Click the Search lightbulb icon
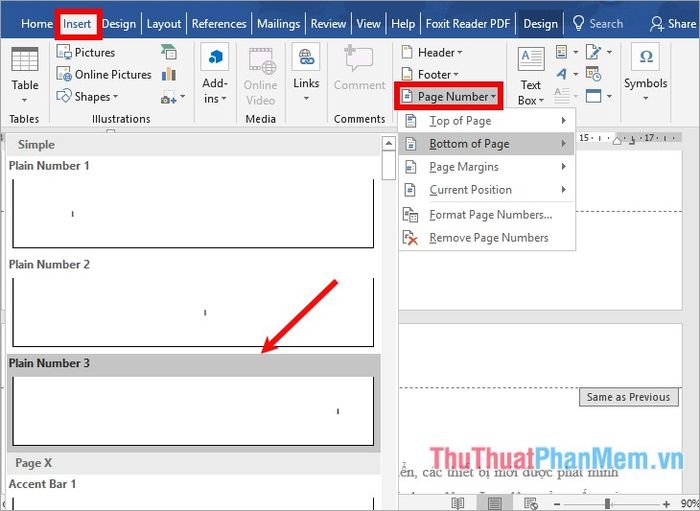This screenshot has width=700, height=511. click(578, 23)
